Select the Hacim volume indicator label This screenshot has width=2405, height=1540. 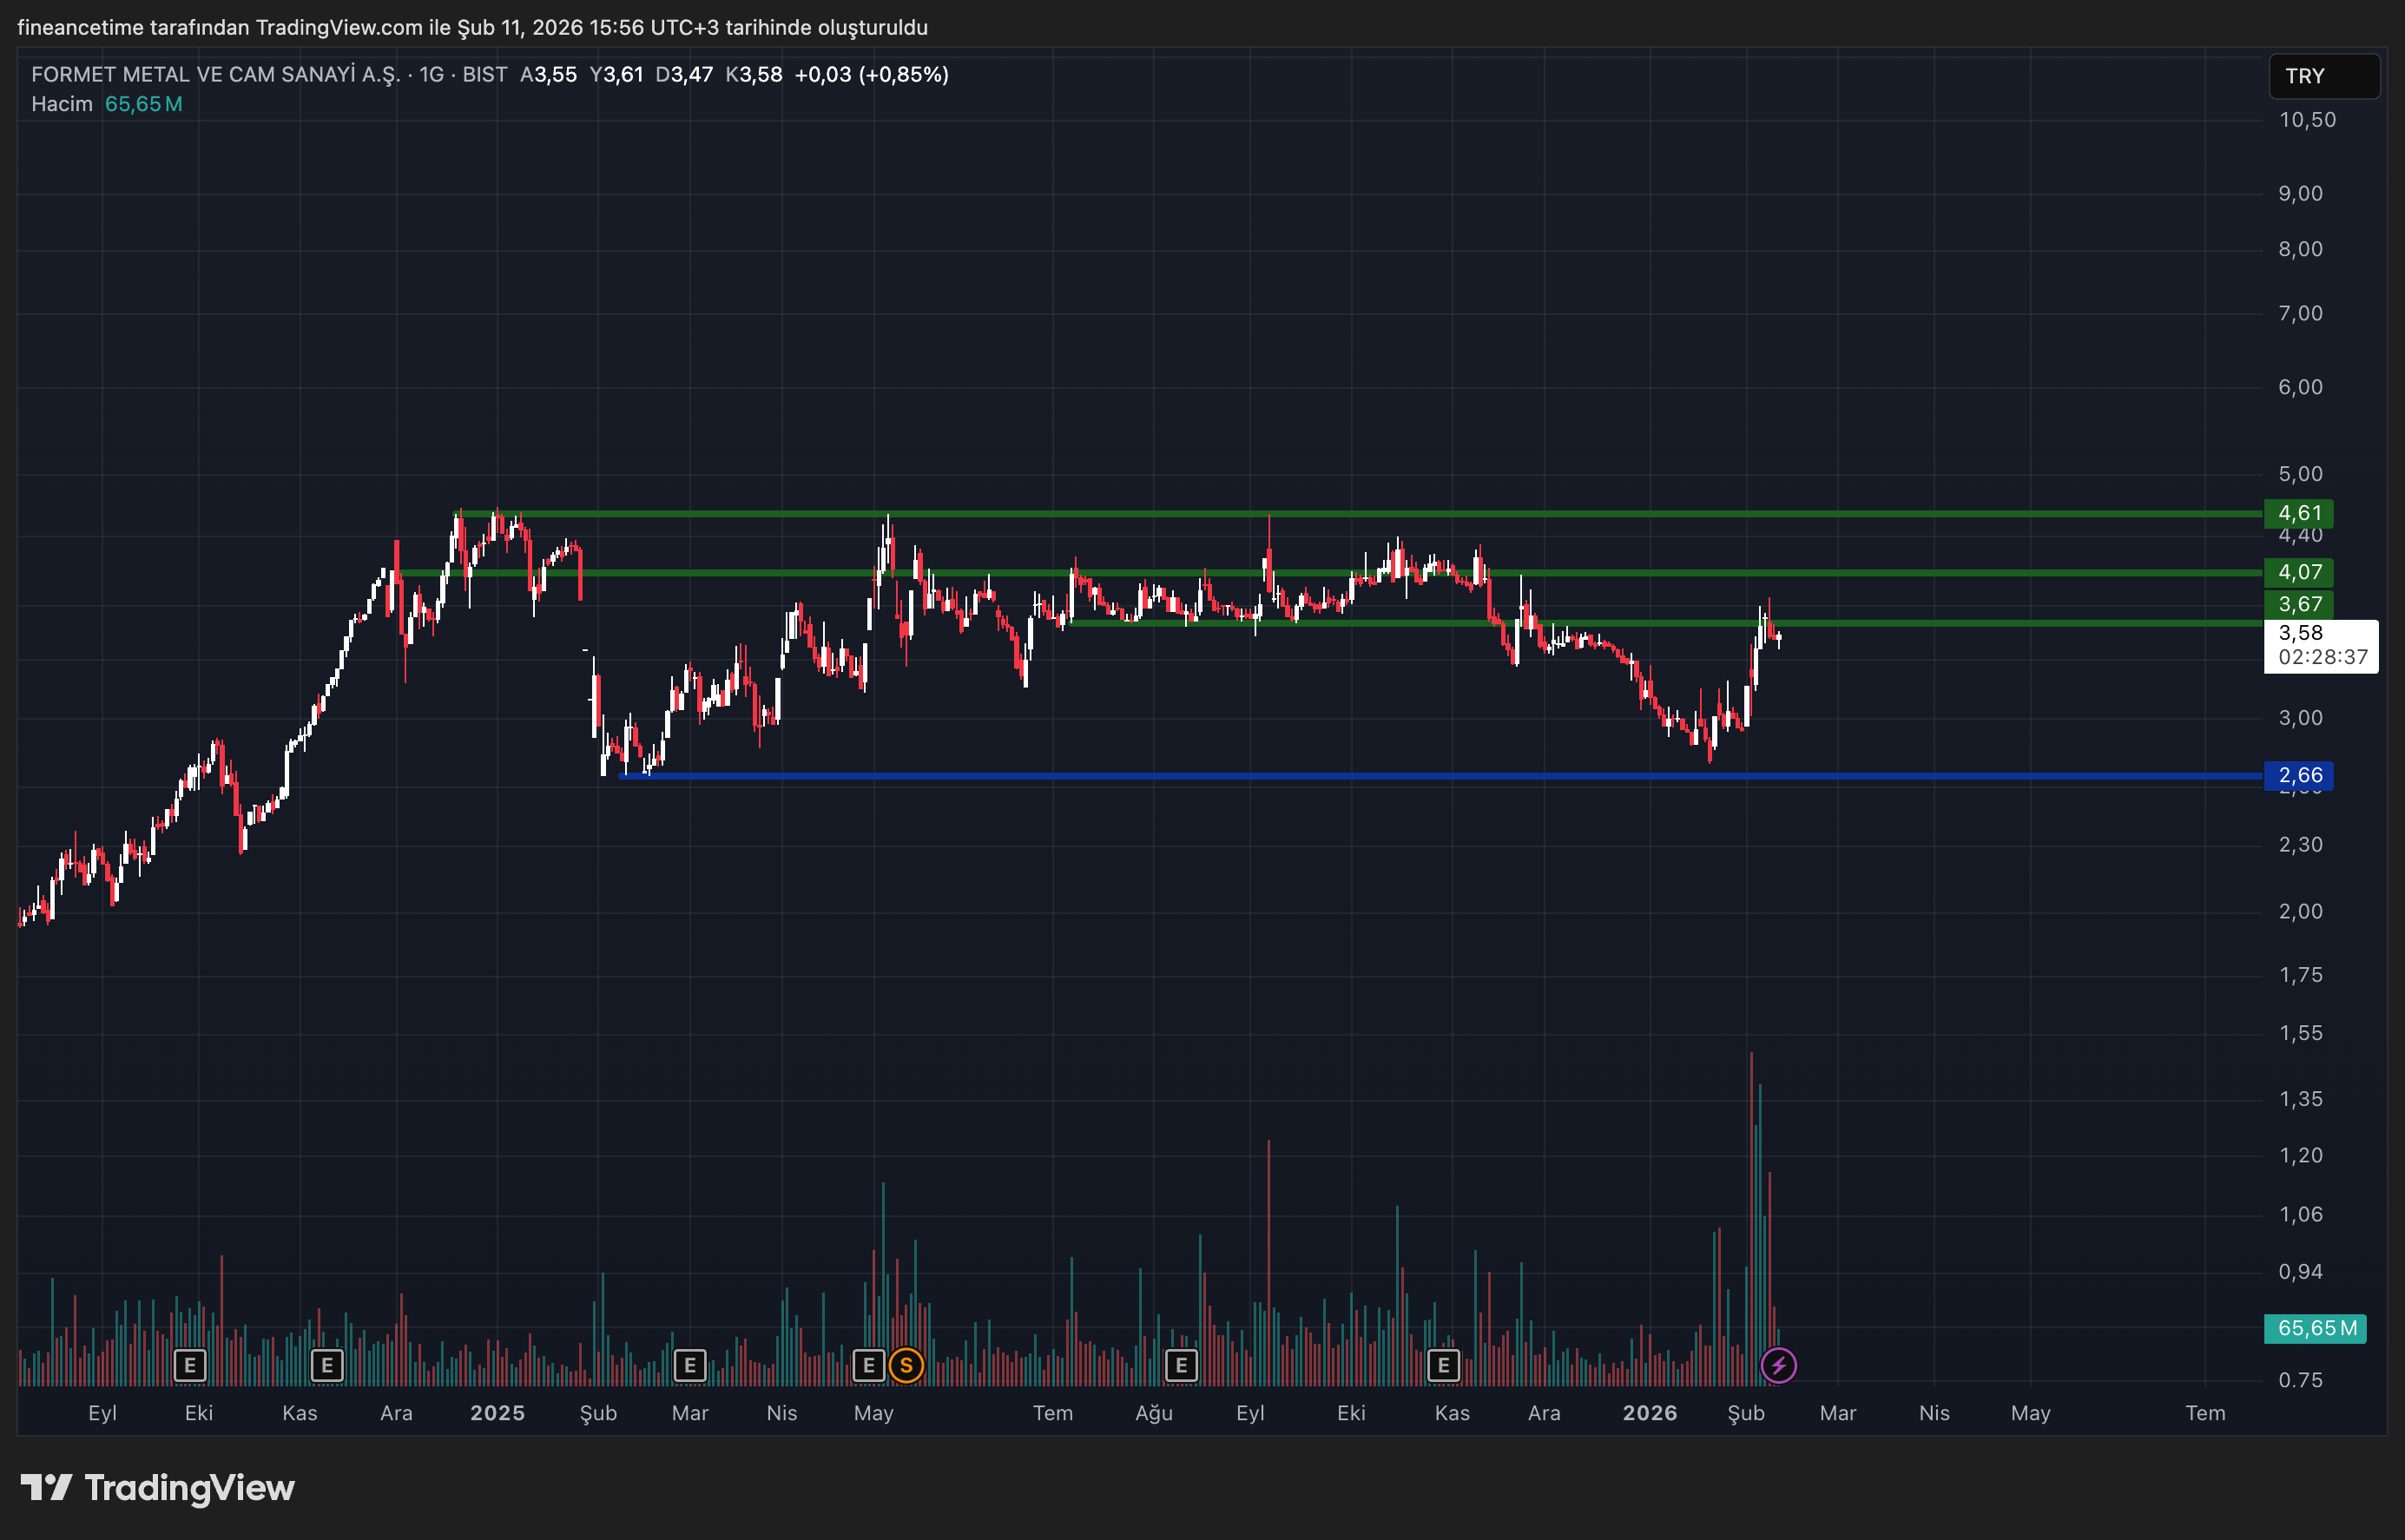(62, 104)
